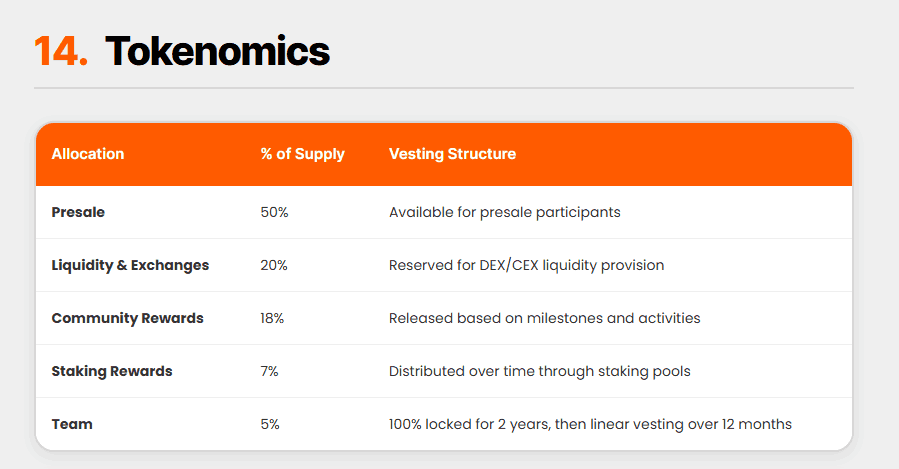The height and width of the screenshot is (469, 899).
Task: Click the Team '100% locked for 2 years' vesting text
Action: [x=590, y=424]
